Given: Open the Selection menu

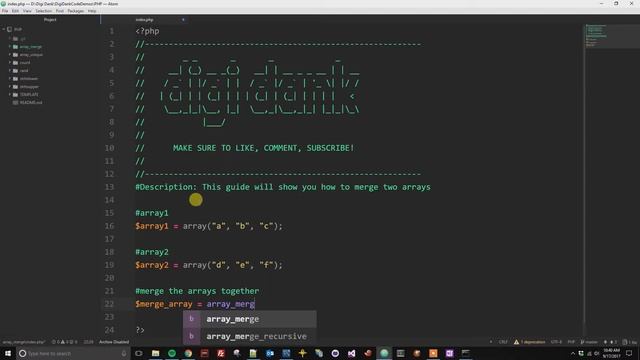Looking at the screenshot, I should tap(43, 11).
